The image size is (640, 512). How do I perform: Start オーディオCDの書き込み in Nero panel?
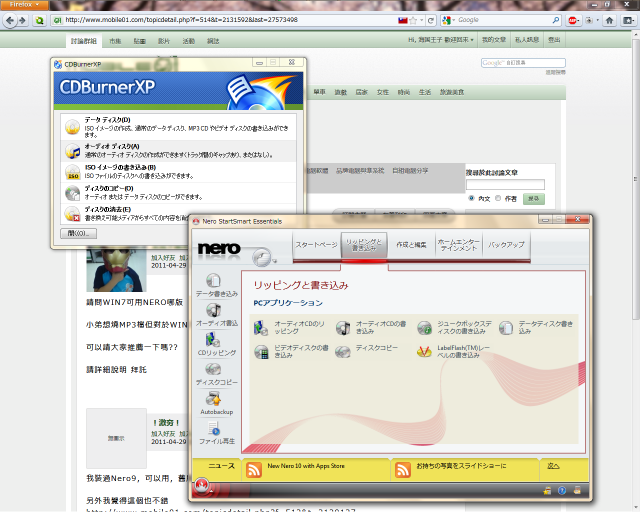point(371,327)
